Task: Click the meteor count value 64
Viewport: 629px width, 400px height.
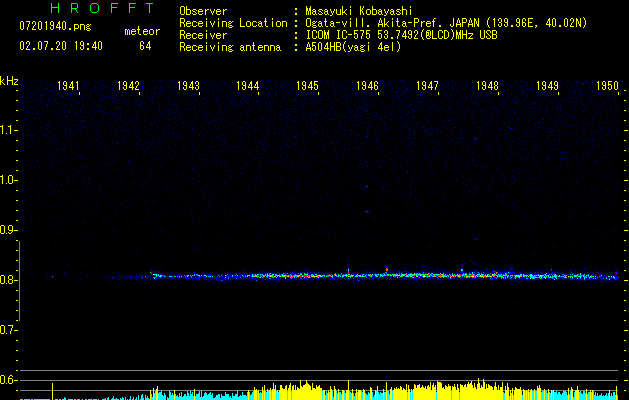Action: [145, 46]
